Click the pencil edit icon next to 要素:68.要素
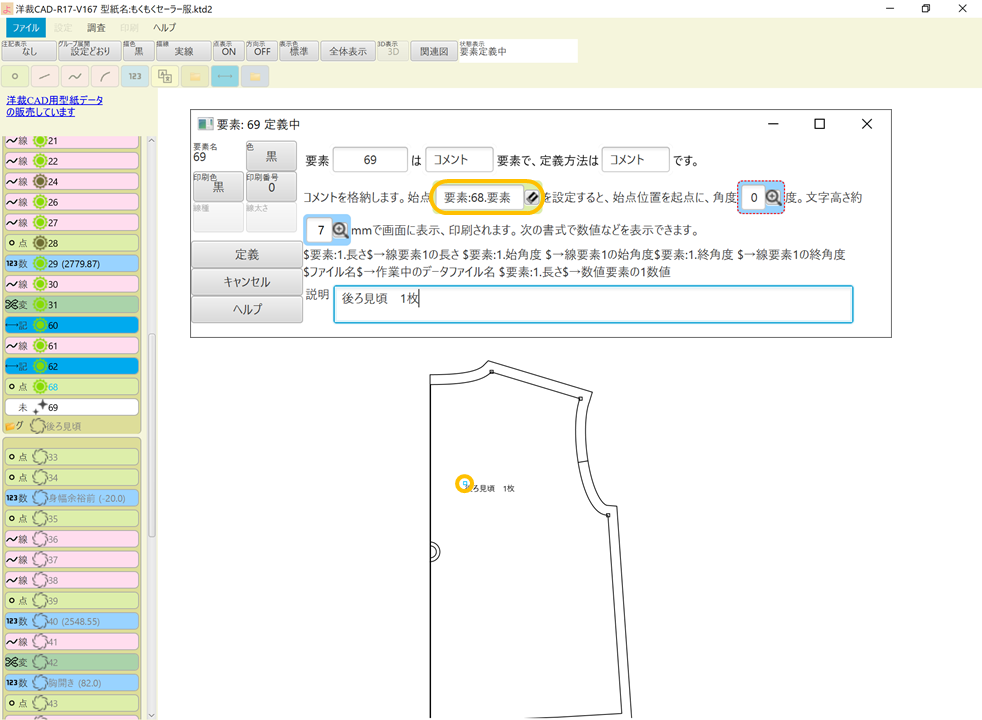The width and height of the screenshot is (982, 720). [534, 198]
